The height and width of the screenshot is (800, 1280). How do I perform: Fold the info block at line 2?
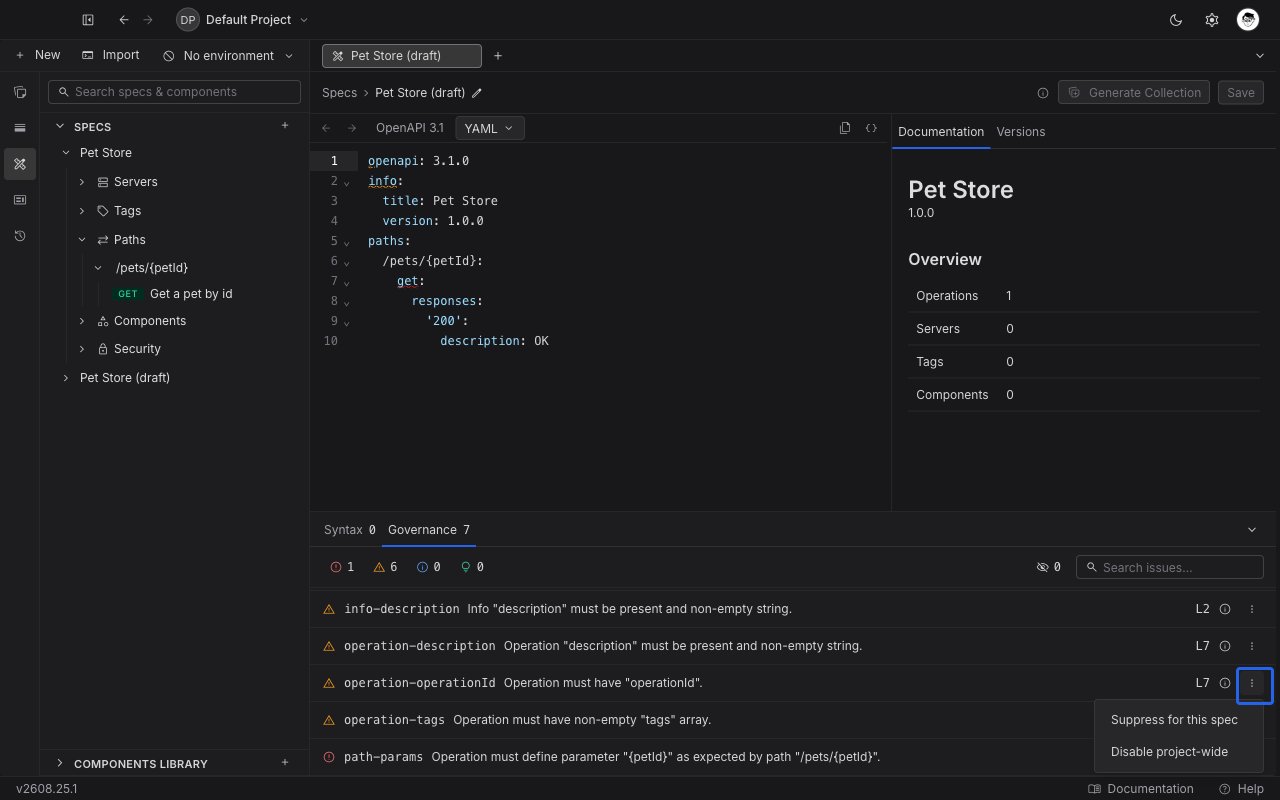pos(347,182)
